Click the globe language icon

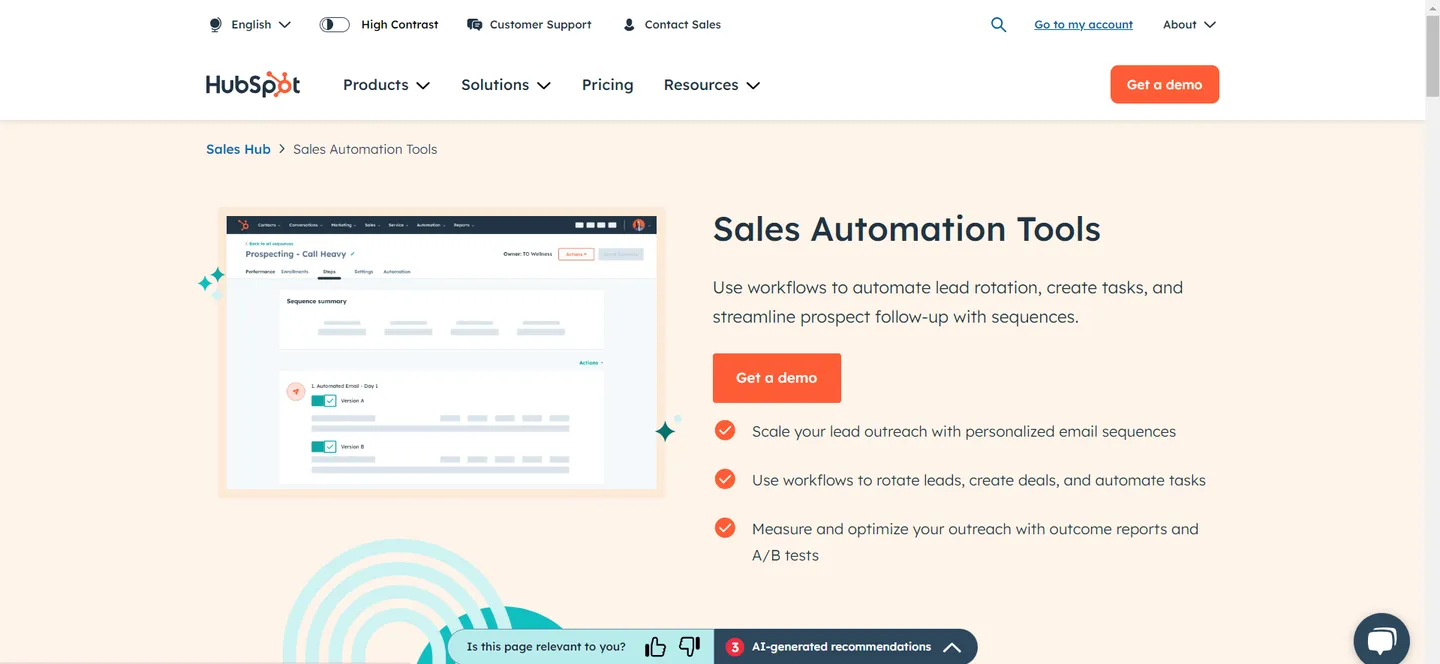tap(215, 24)
